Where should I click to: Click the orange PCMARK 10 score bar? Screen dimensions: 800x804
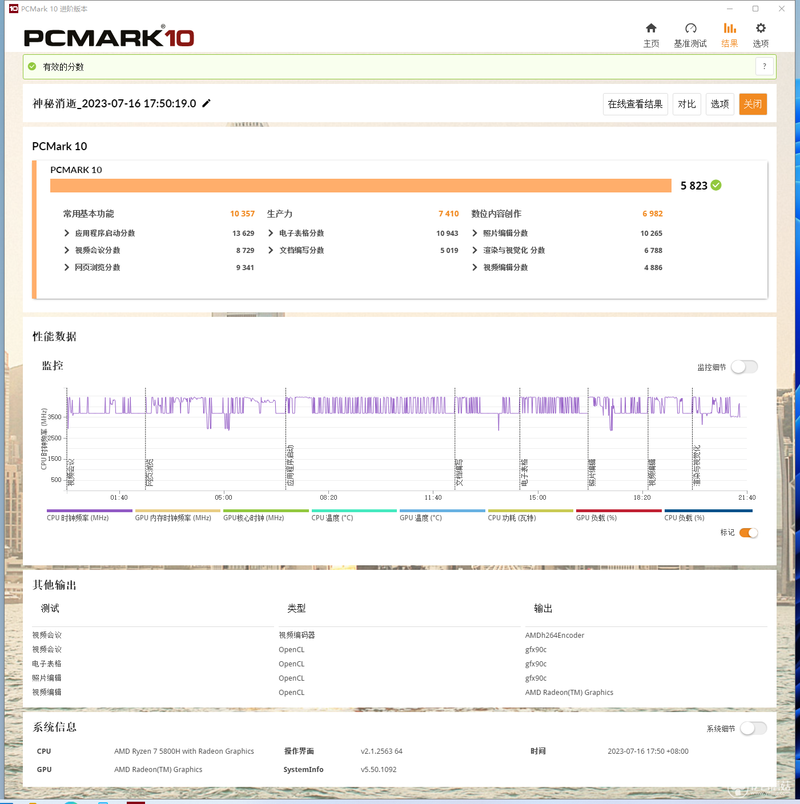[361, 186]
